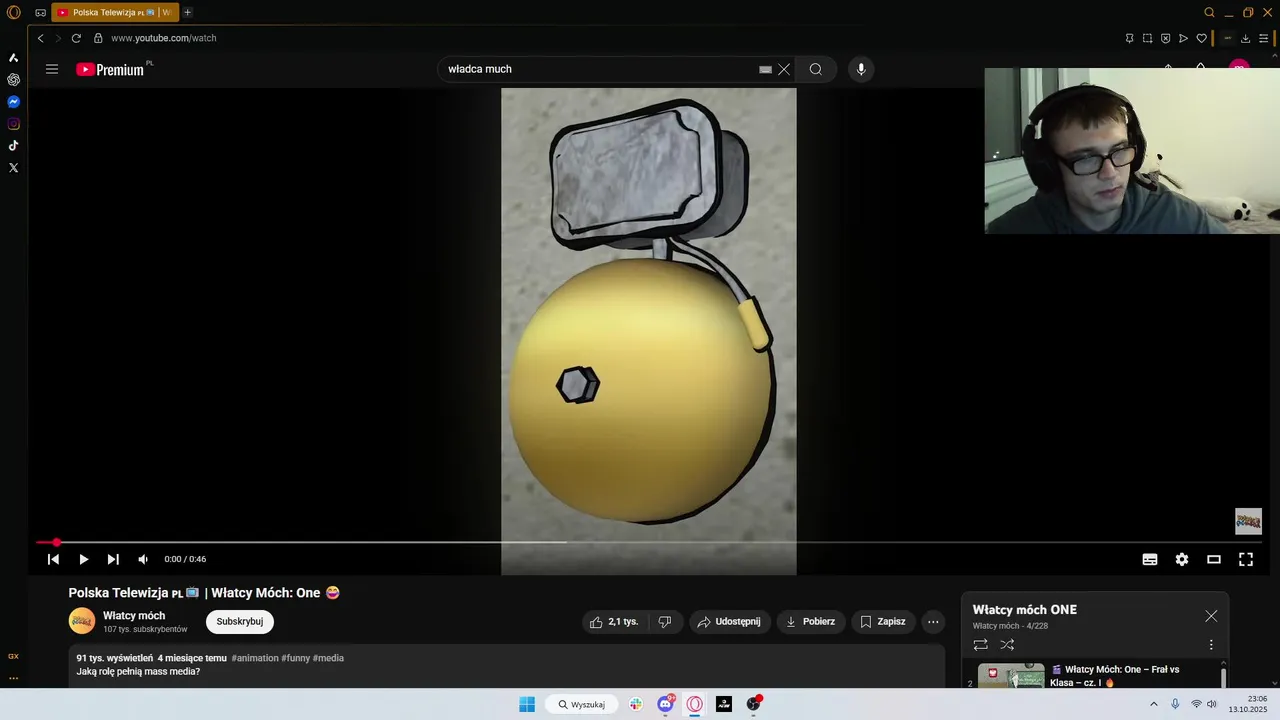Click the #animation hashtag link
Screen dimensions: 1280x720
255,658
